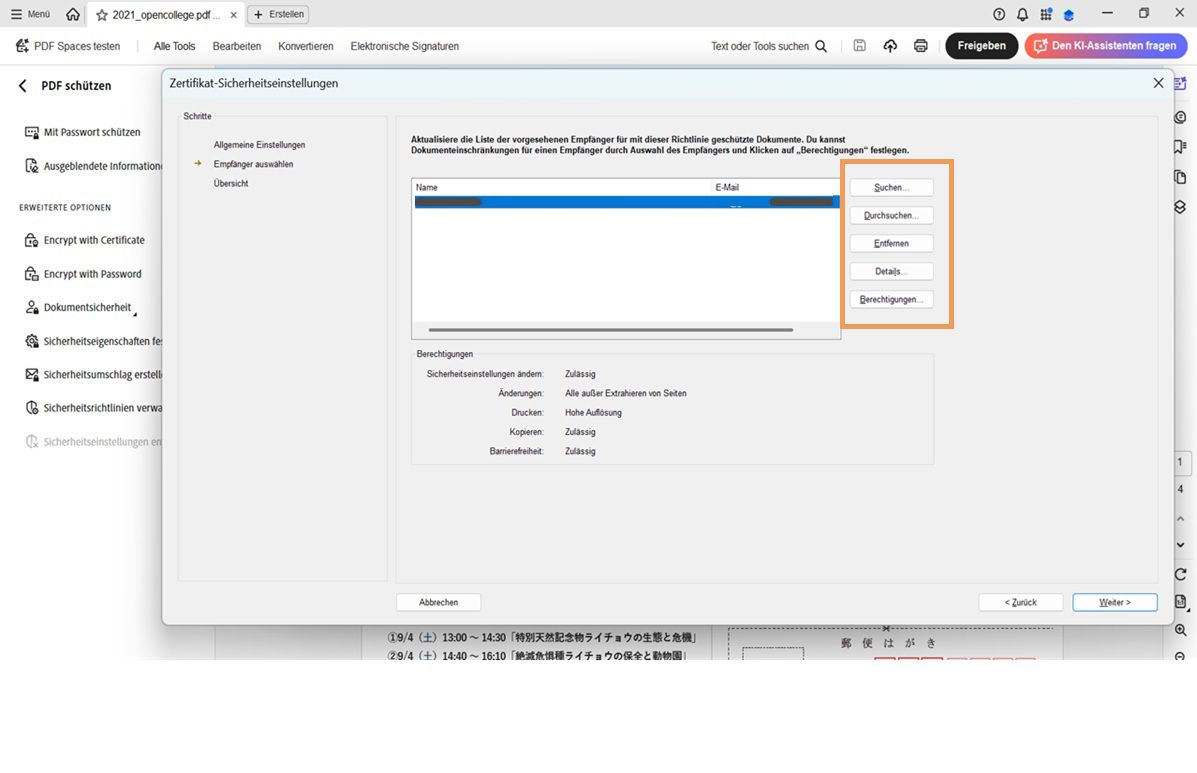
Task: Go to previous page up arrow
Action: coord(1180,518)
